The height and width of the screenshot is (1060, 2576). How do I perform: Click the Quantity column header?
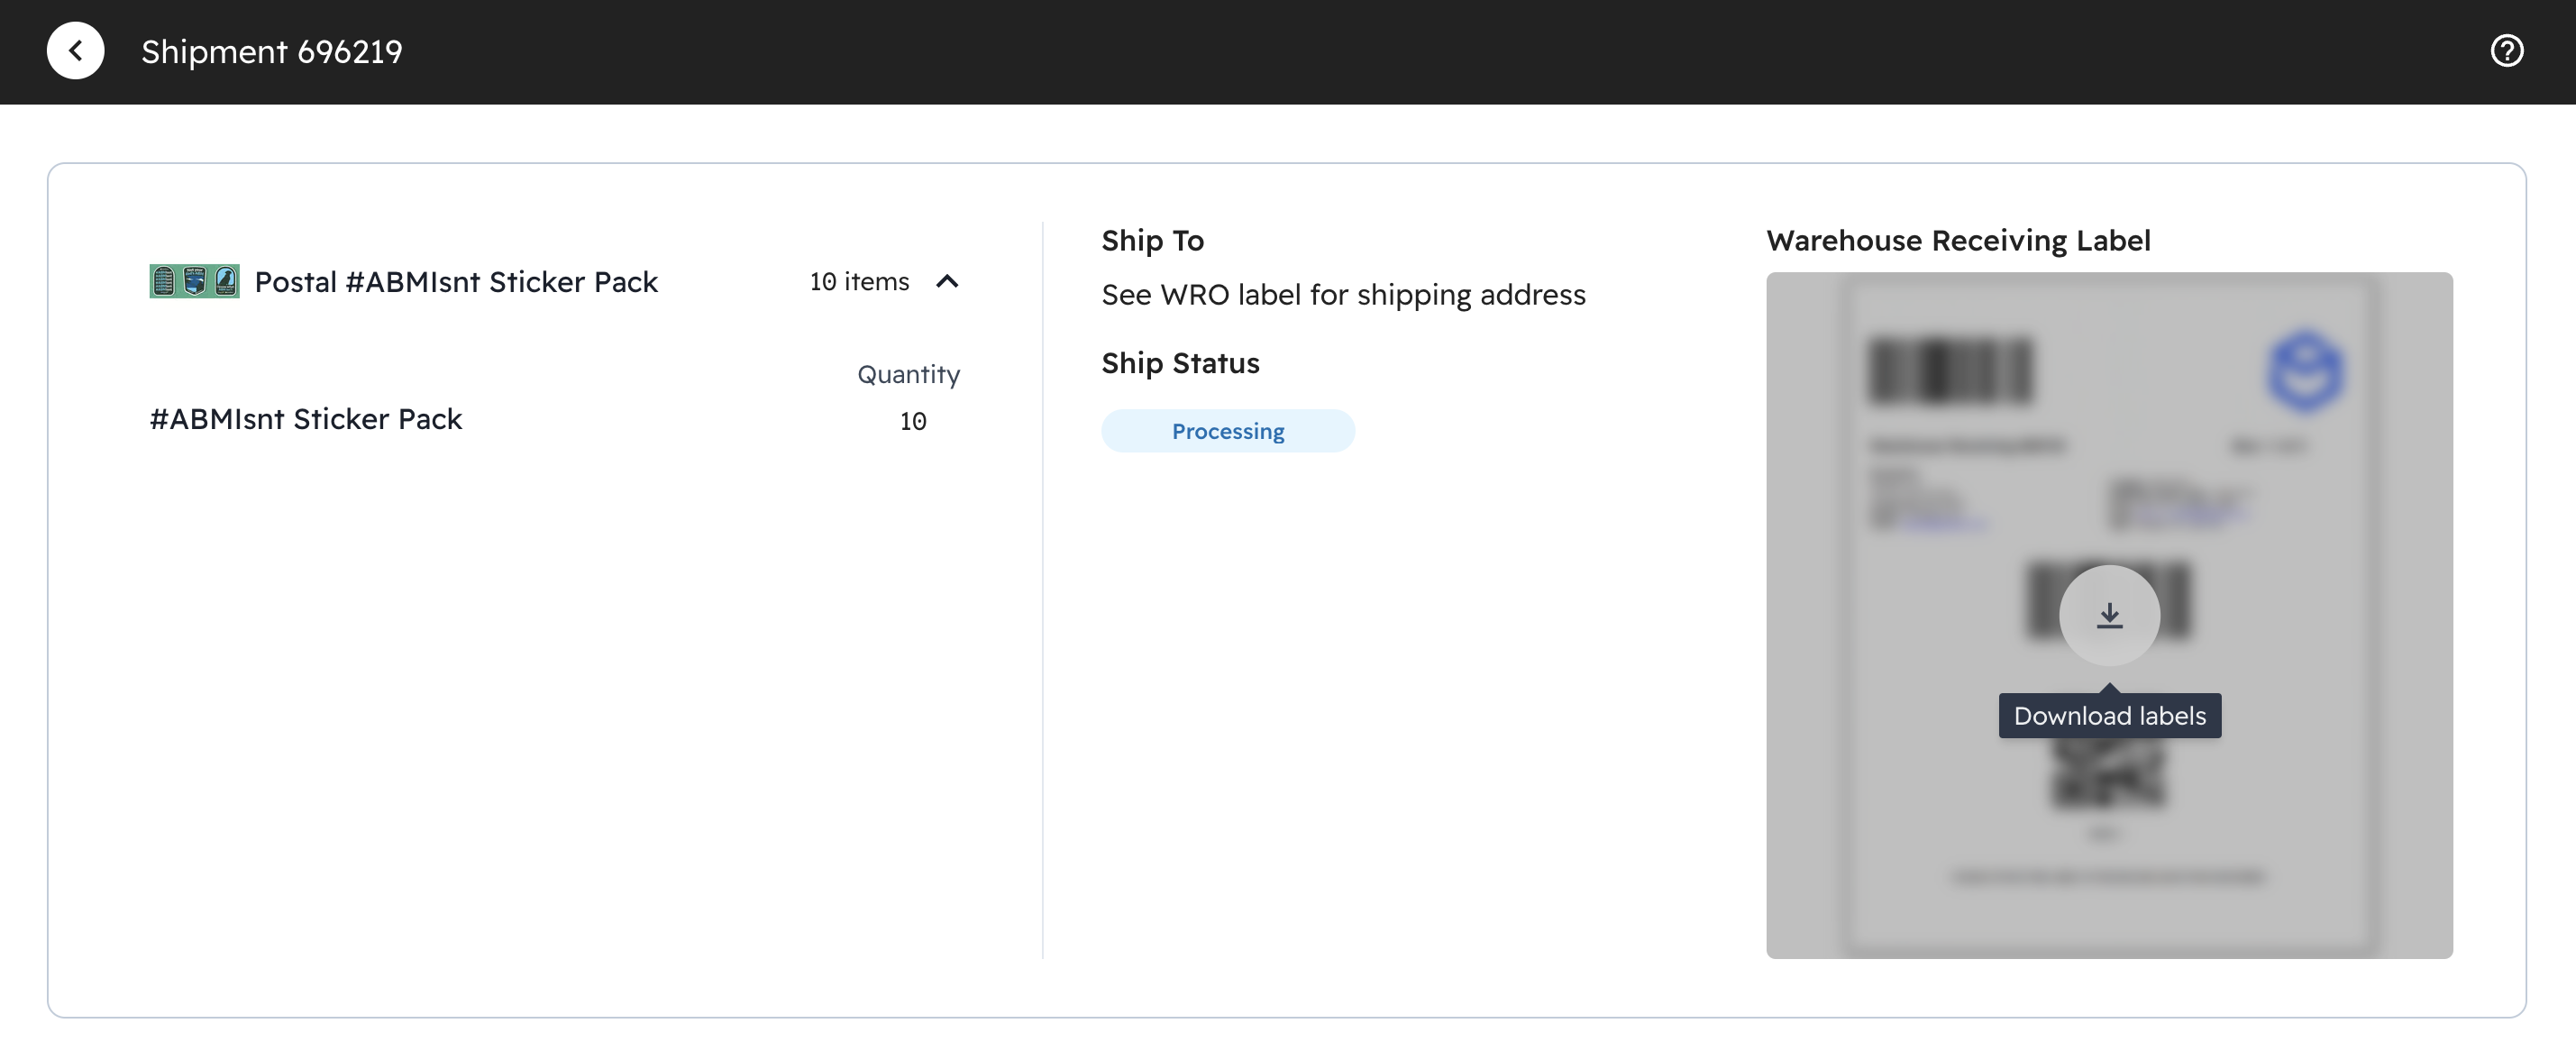tap(907, 374)
